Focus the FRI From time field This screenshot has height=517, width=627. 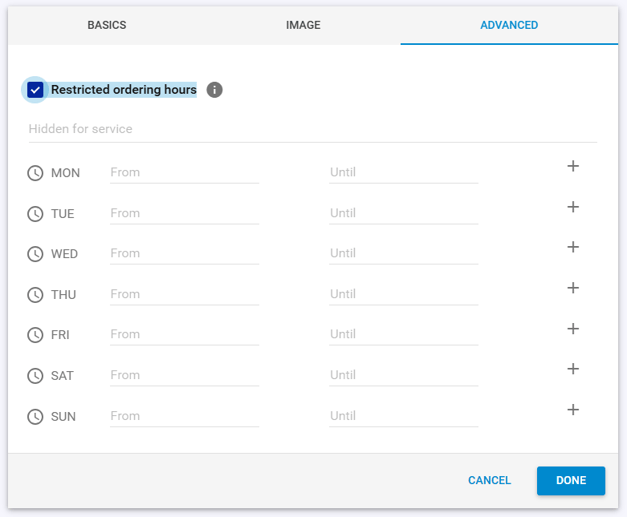click(x=184, y=335)
